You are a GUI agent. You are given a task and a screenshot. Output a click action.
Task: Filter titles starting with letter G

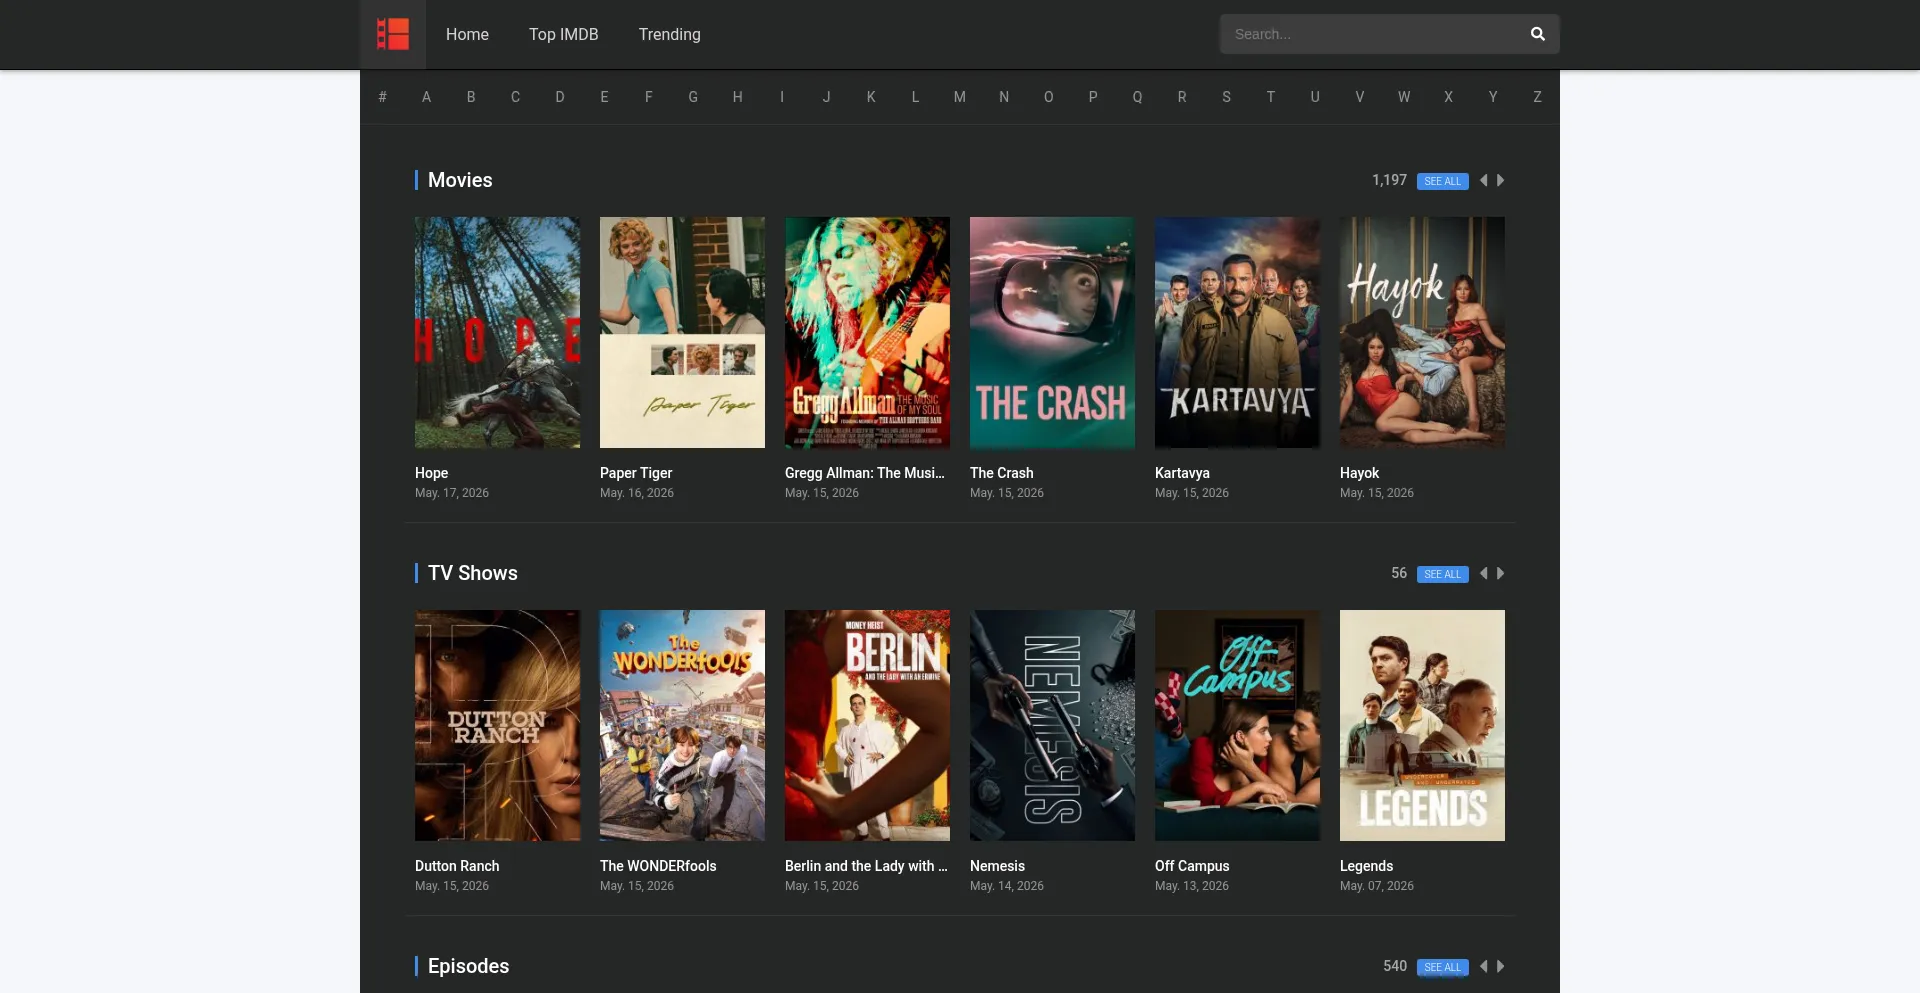tap(693, 97)
